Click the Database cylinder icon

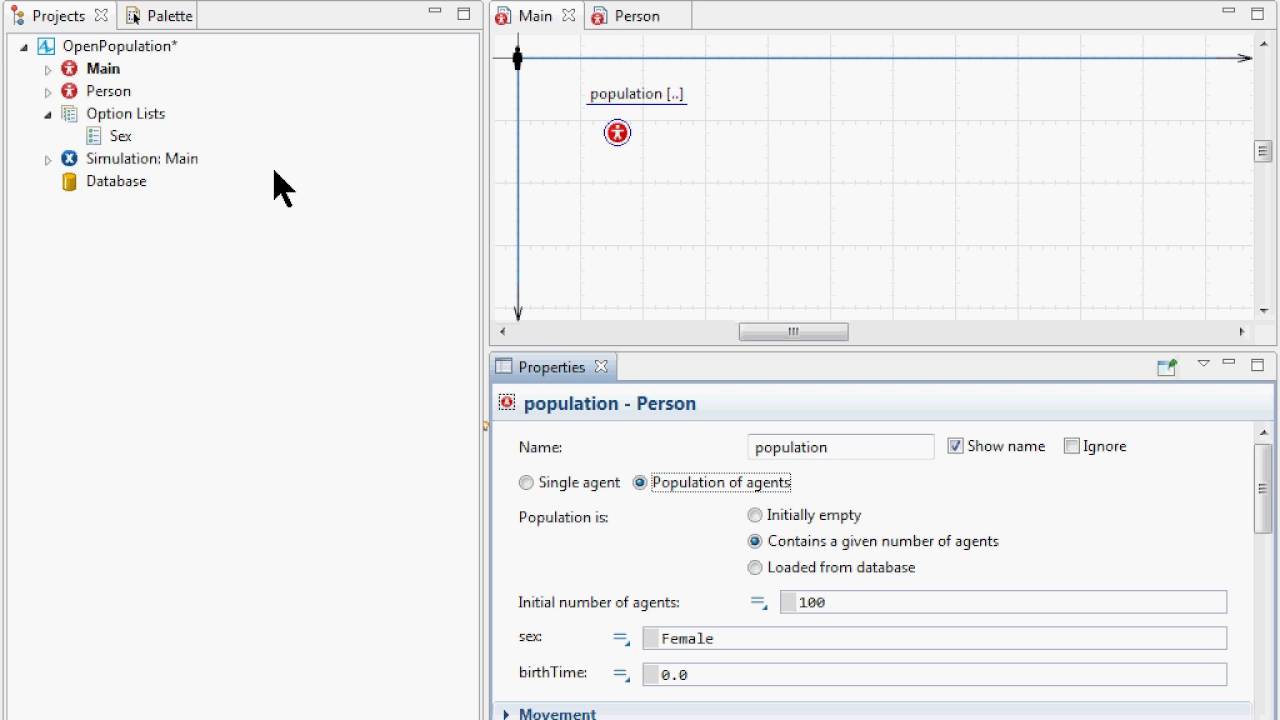[69, 181]
